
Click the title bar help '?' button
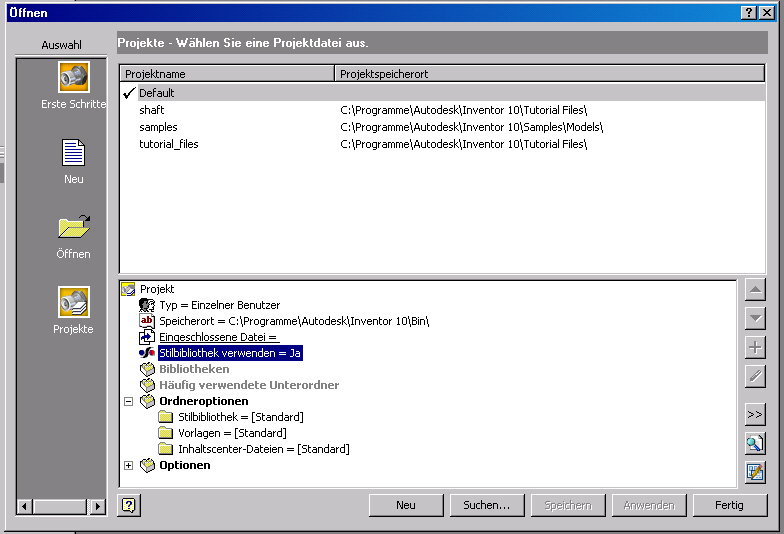click(748, 12)
